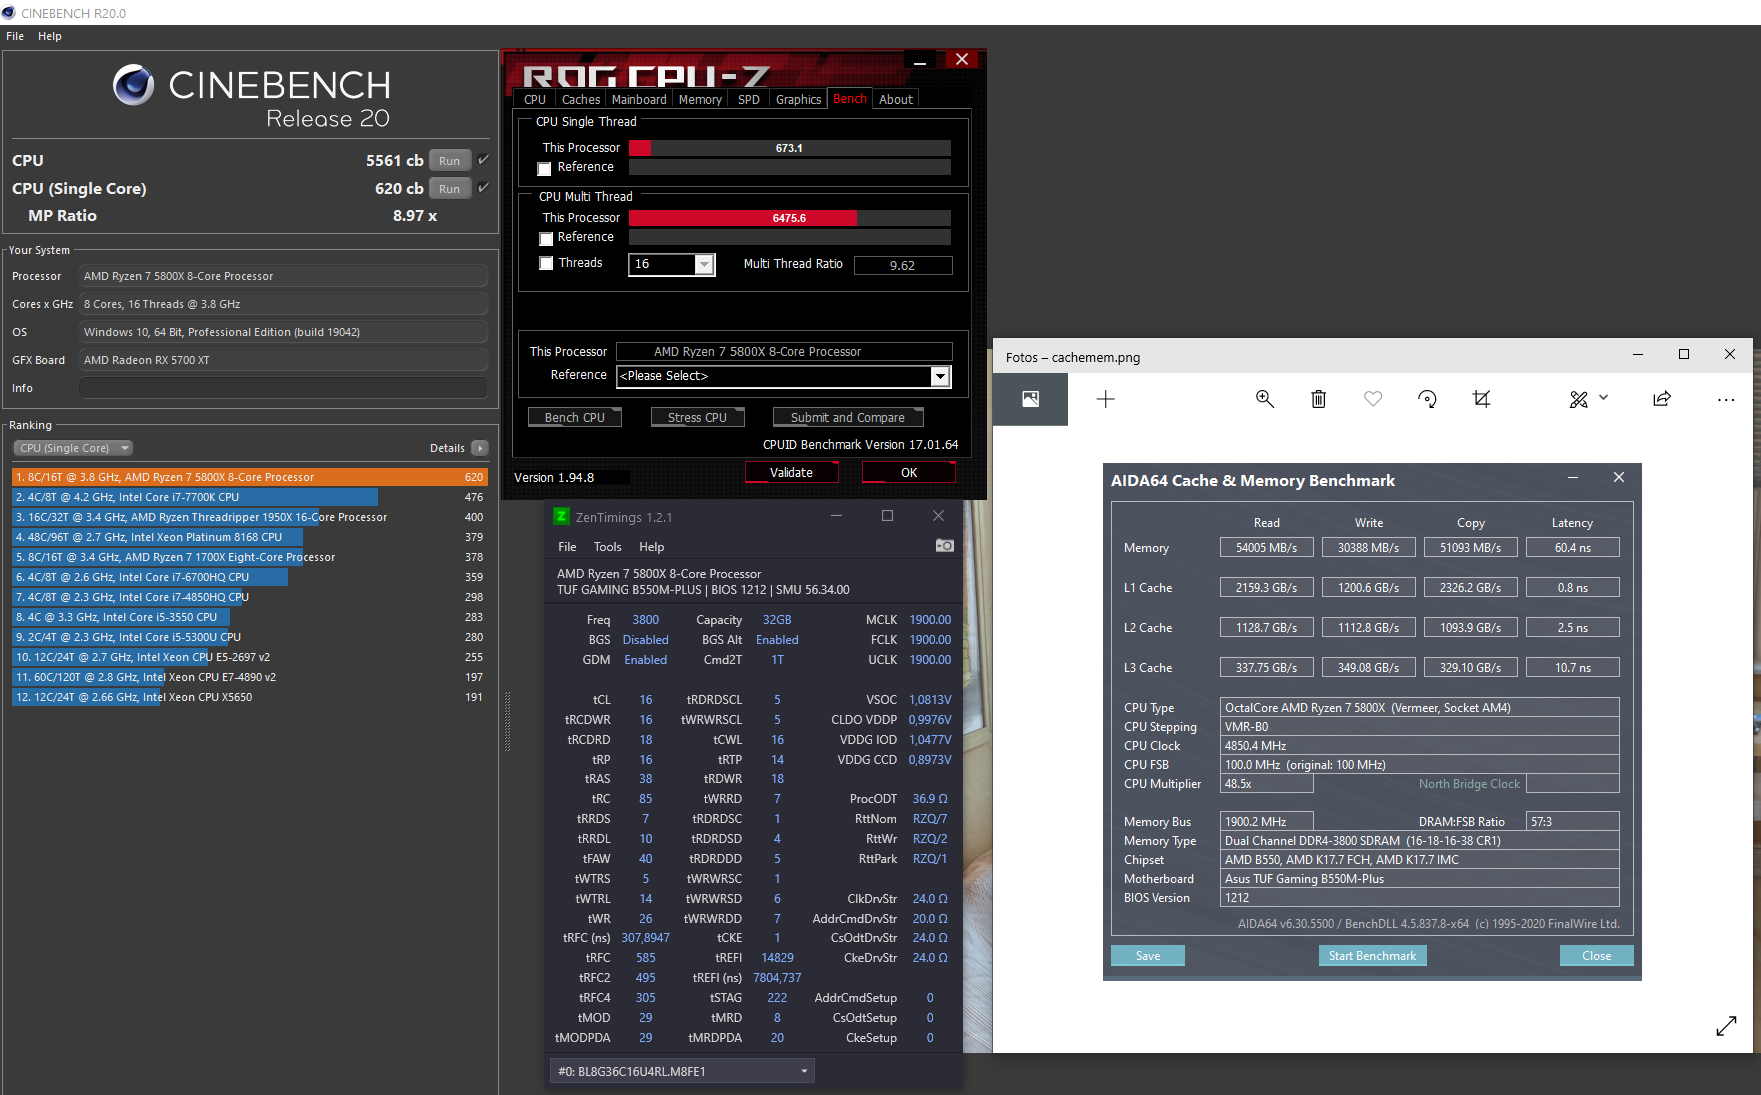Image resolution: width=1761 pixels, height=1095 pixels.
Task: Switch to the Graphics tab in CPU-Z
Action: click(x=798, y=99)
